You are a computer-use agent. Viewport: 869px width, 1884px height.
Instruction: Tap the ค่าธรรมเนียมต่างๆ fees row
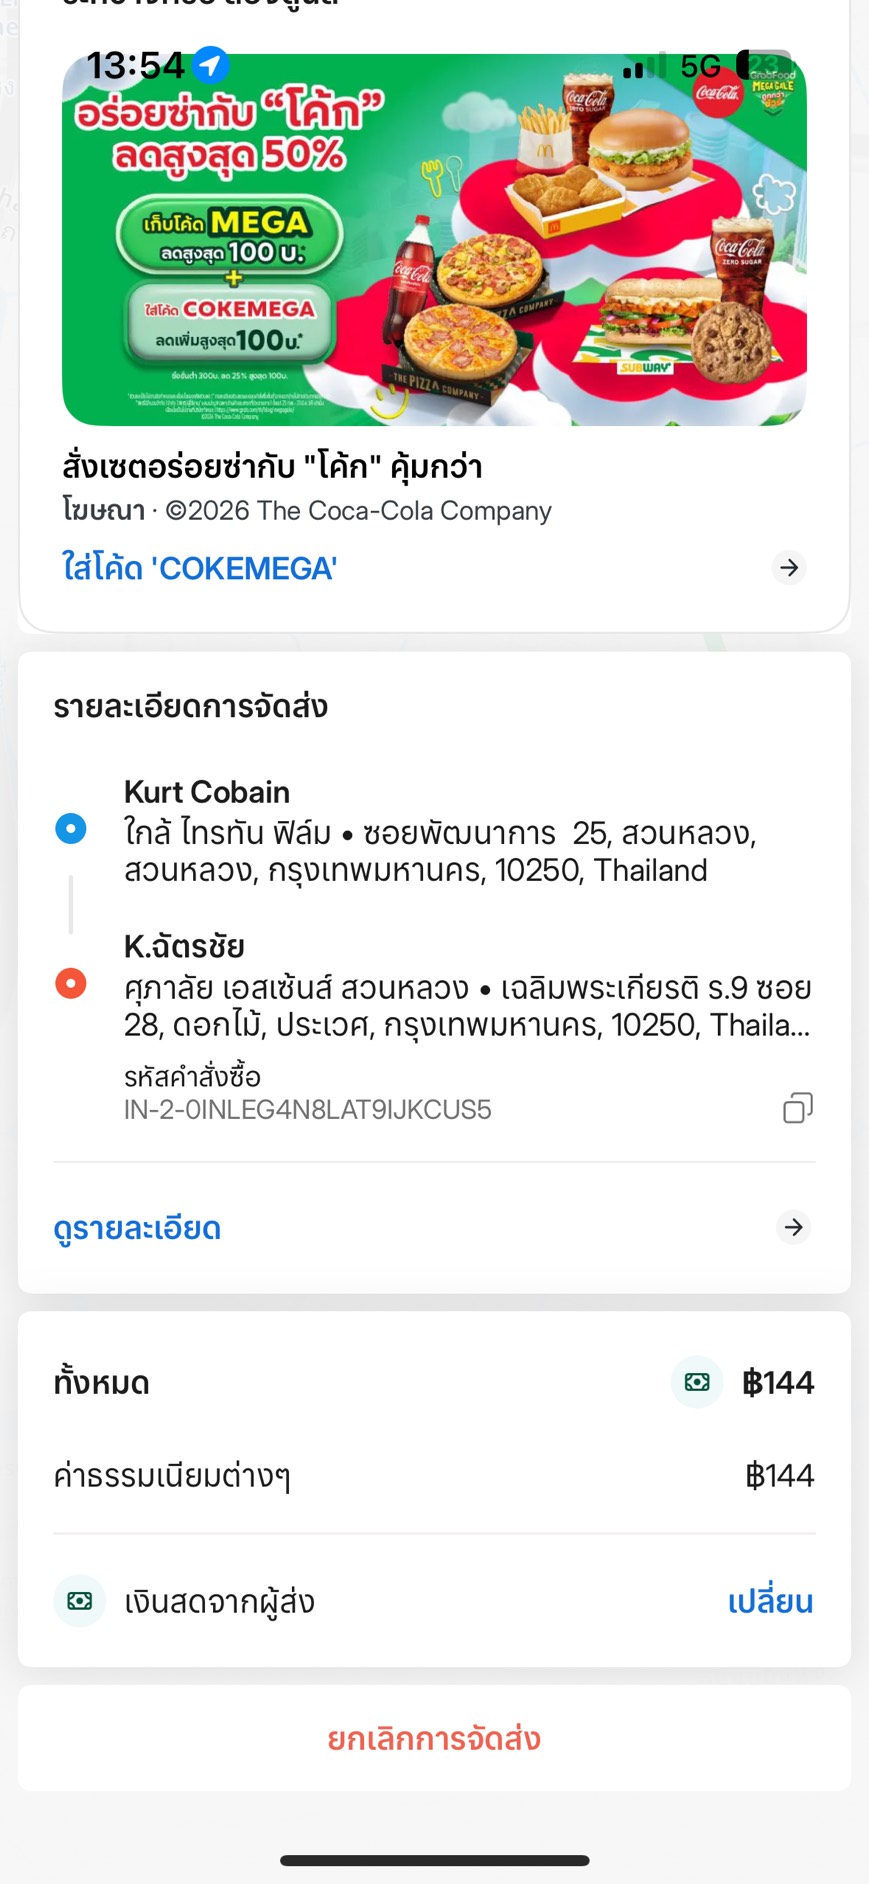pos(434,1476)
